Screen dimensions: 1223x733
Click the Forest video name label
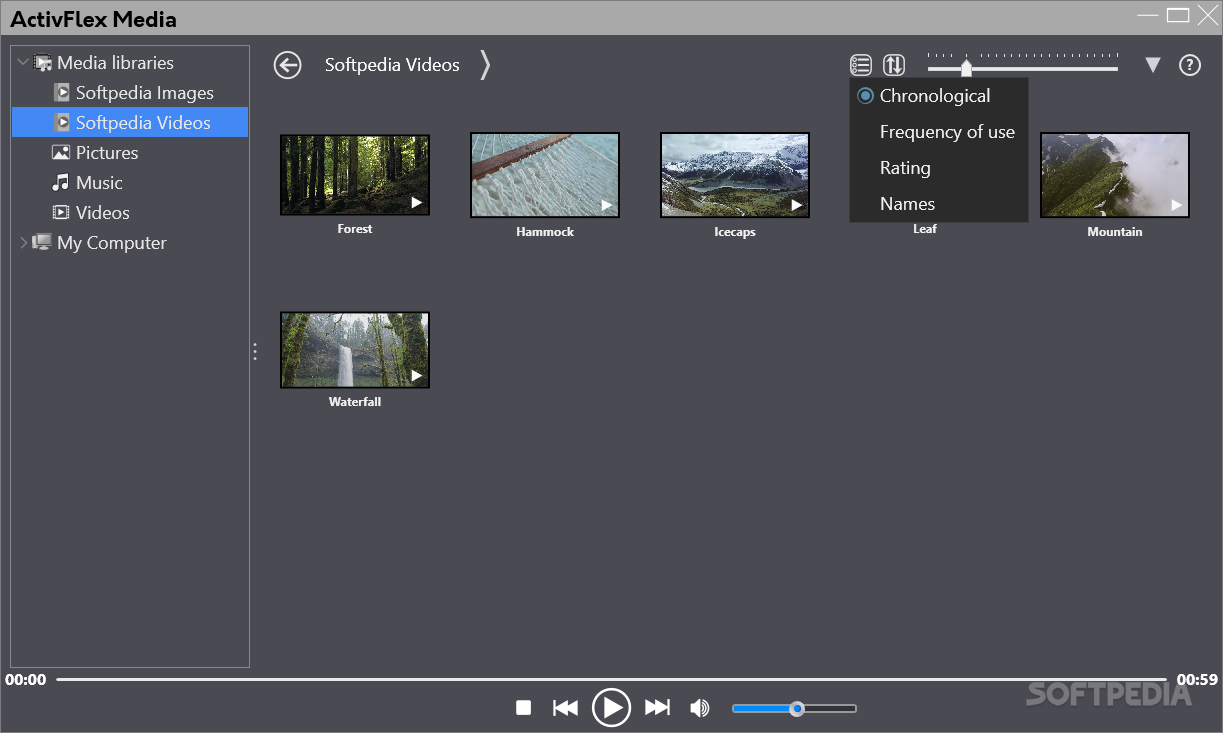click(355, 229)
